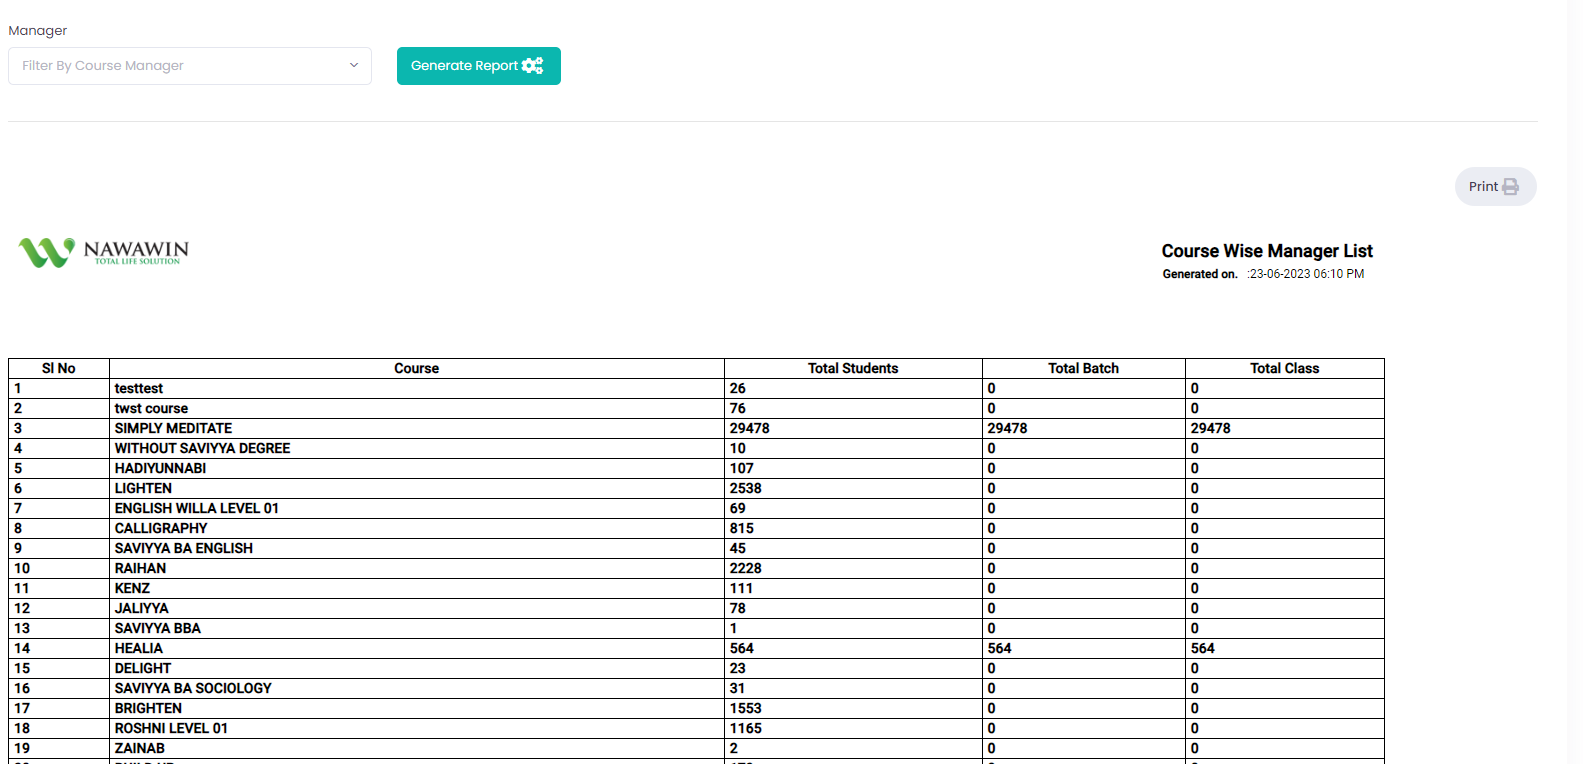Screen dimensions: 1583x764
Task: Select the Total Students column header
Action: pyautogui.click(x=853, y=369)
